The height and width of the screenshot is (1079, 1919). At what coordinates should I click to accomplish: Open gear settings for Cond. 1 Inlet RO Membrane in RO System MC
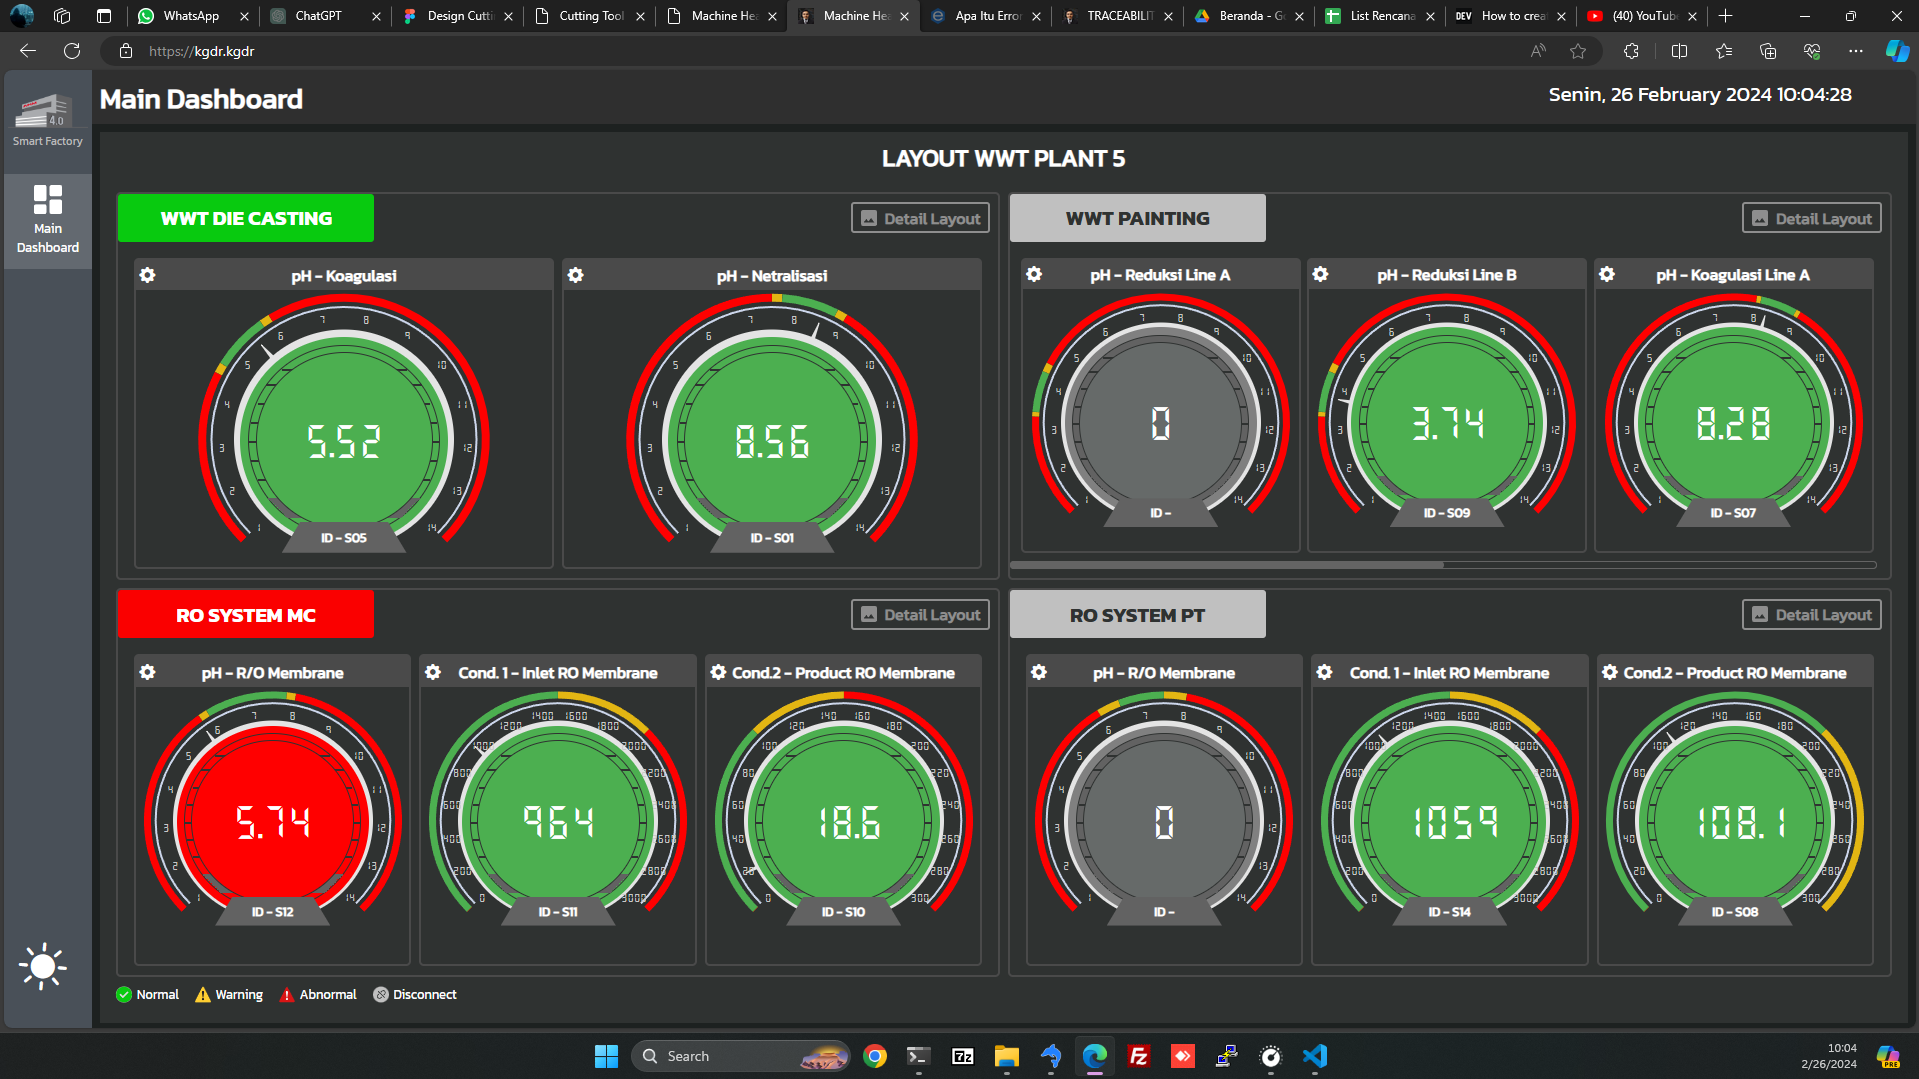pyautogui.click(x=433, y=672)
